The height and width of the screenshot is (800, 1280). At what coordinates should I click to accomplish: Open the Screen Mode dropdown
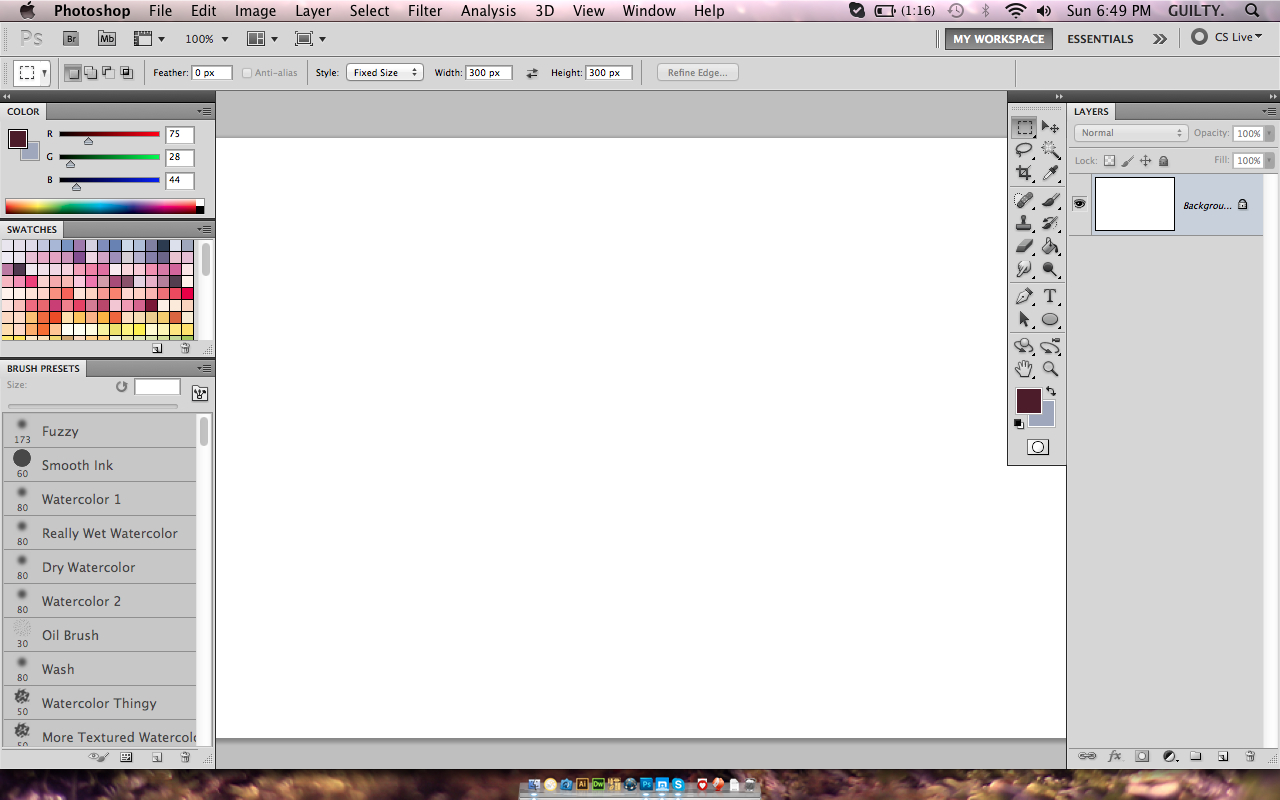tap(311, 39)
